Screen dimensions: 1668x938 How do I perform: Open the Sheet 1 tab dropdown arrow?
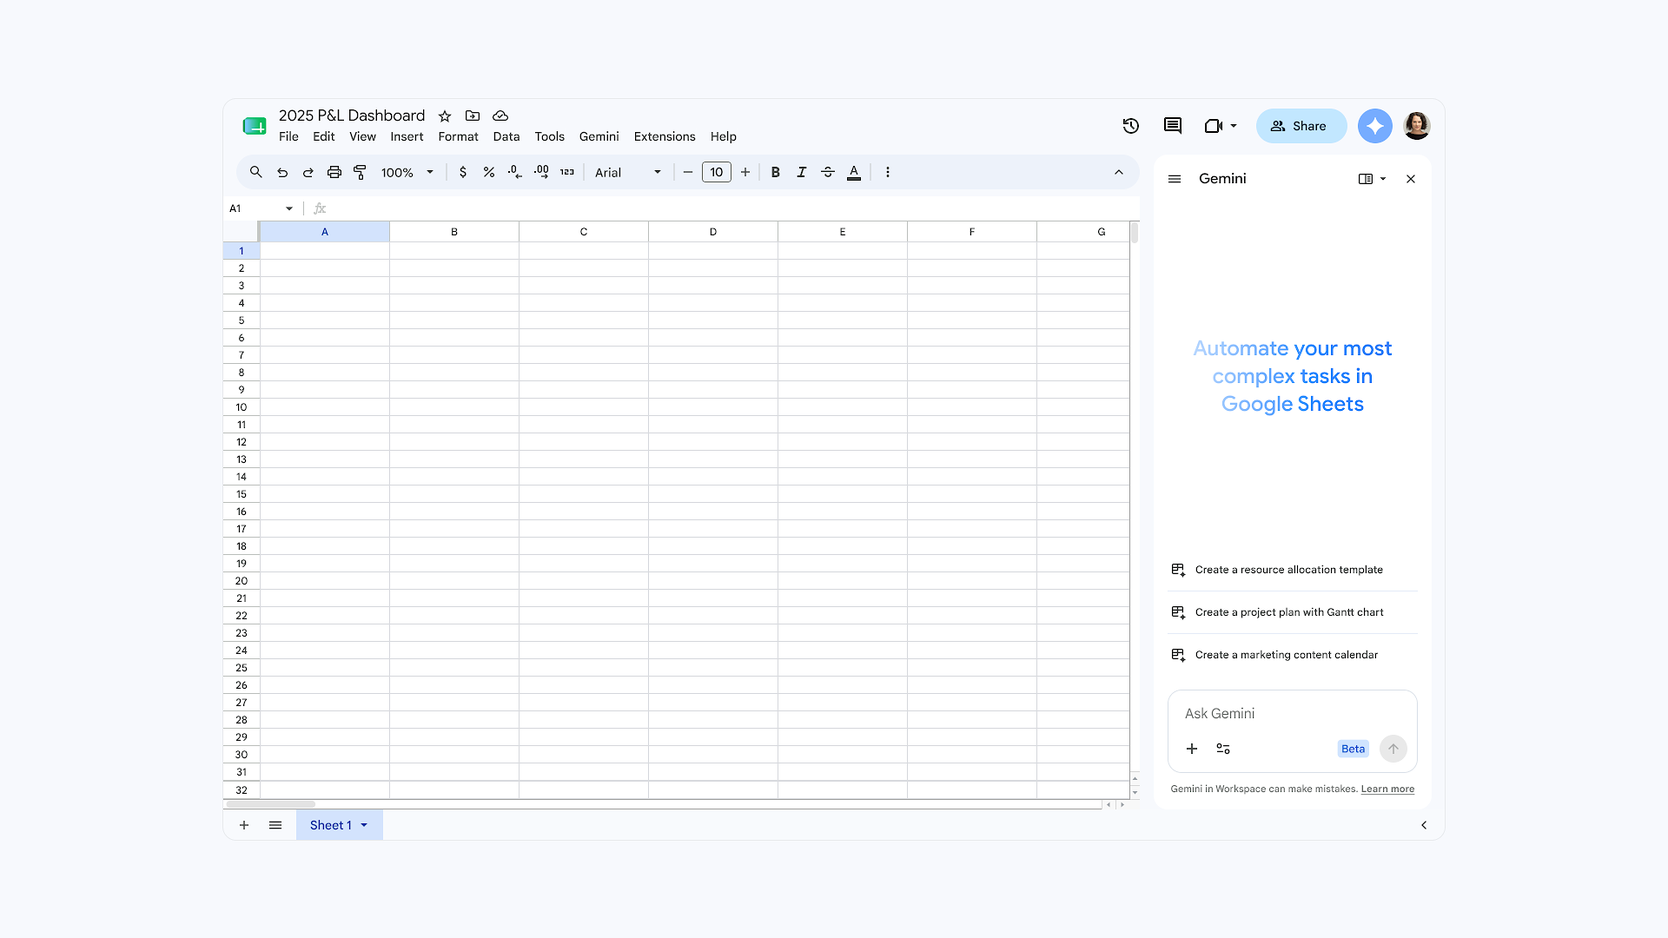pyautogui.click(x=364, y=825)
